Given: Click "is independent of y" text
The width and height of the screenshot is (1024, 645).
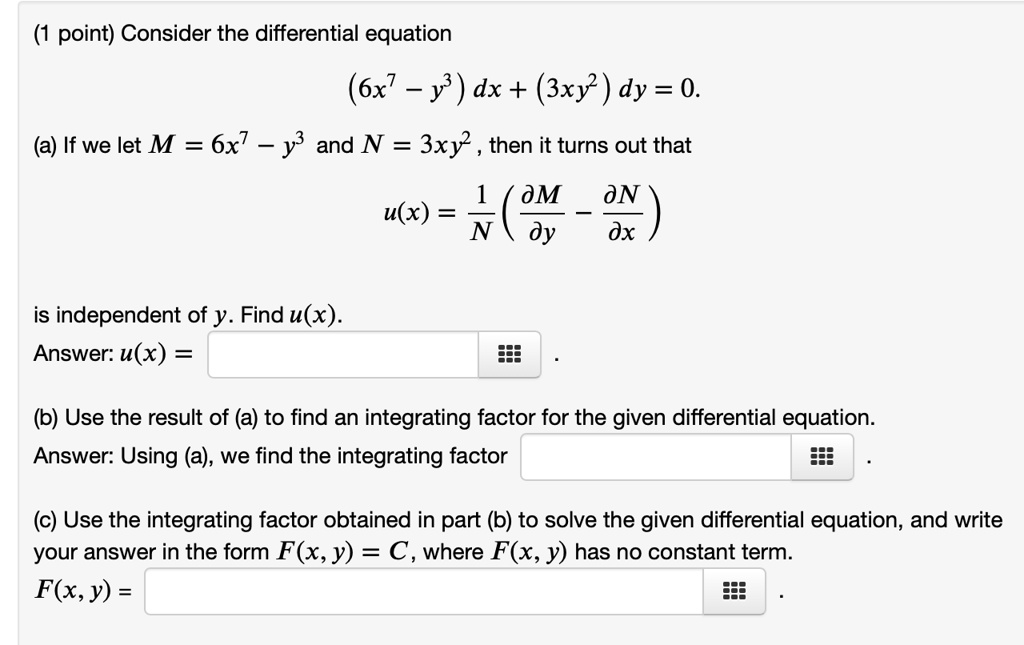Looking at the screenshot, I should 132,316.
